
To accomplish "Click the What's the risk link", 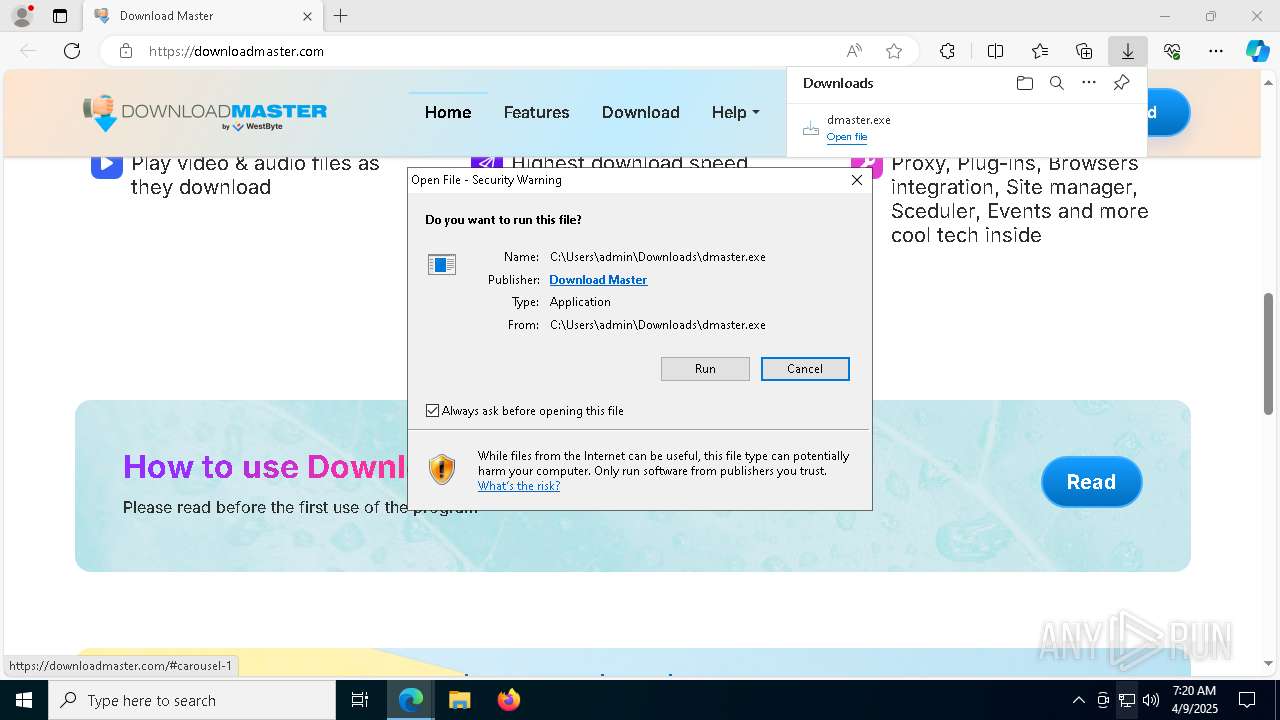I will pos(518,486).
